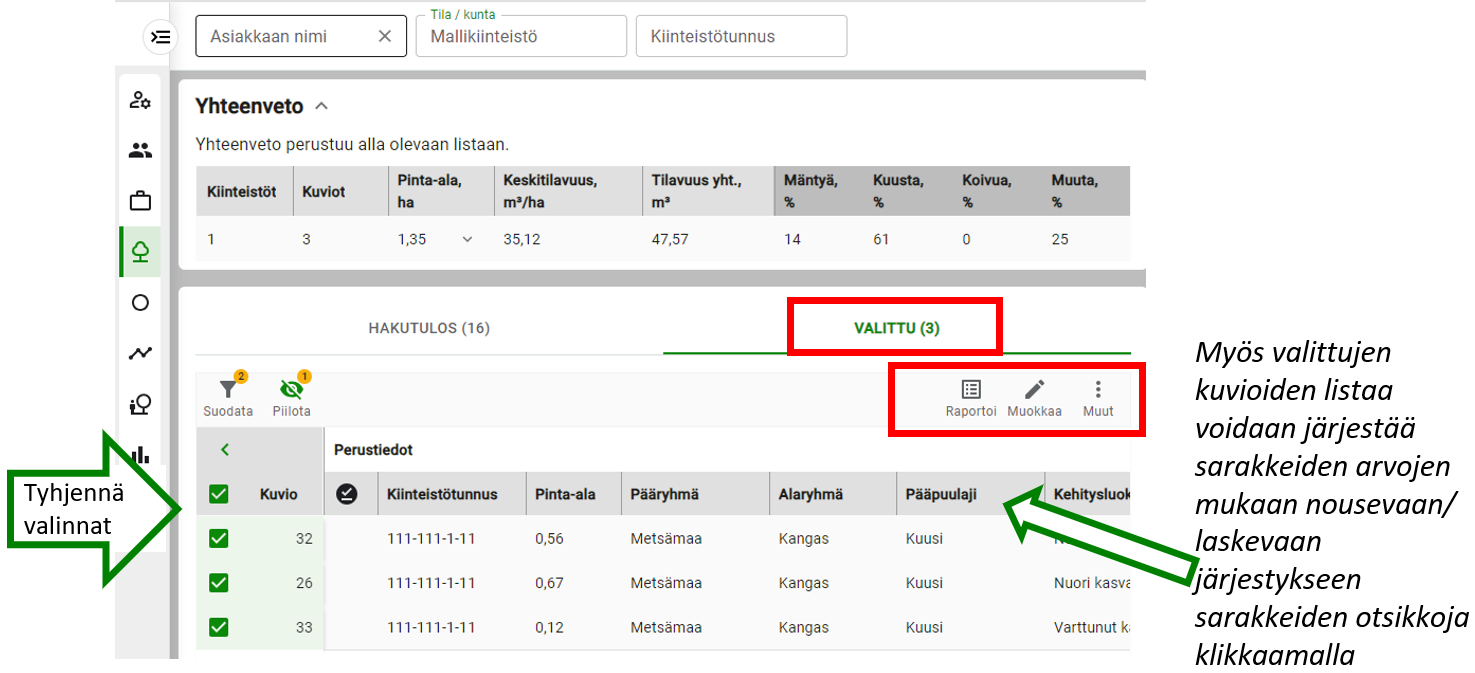
Task: Toggle the sidebar menu collapse icon
Action: point(160,37)
